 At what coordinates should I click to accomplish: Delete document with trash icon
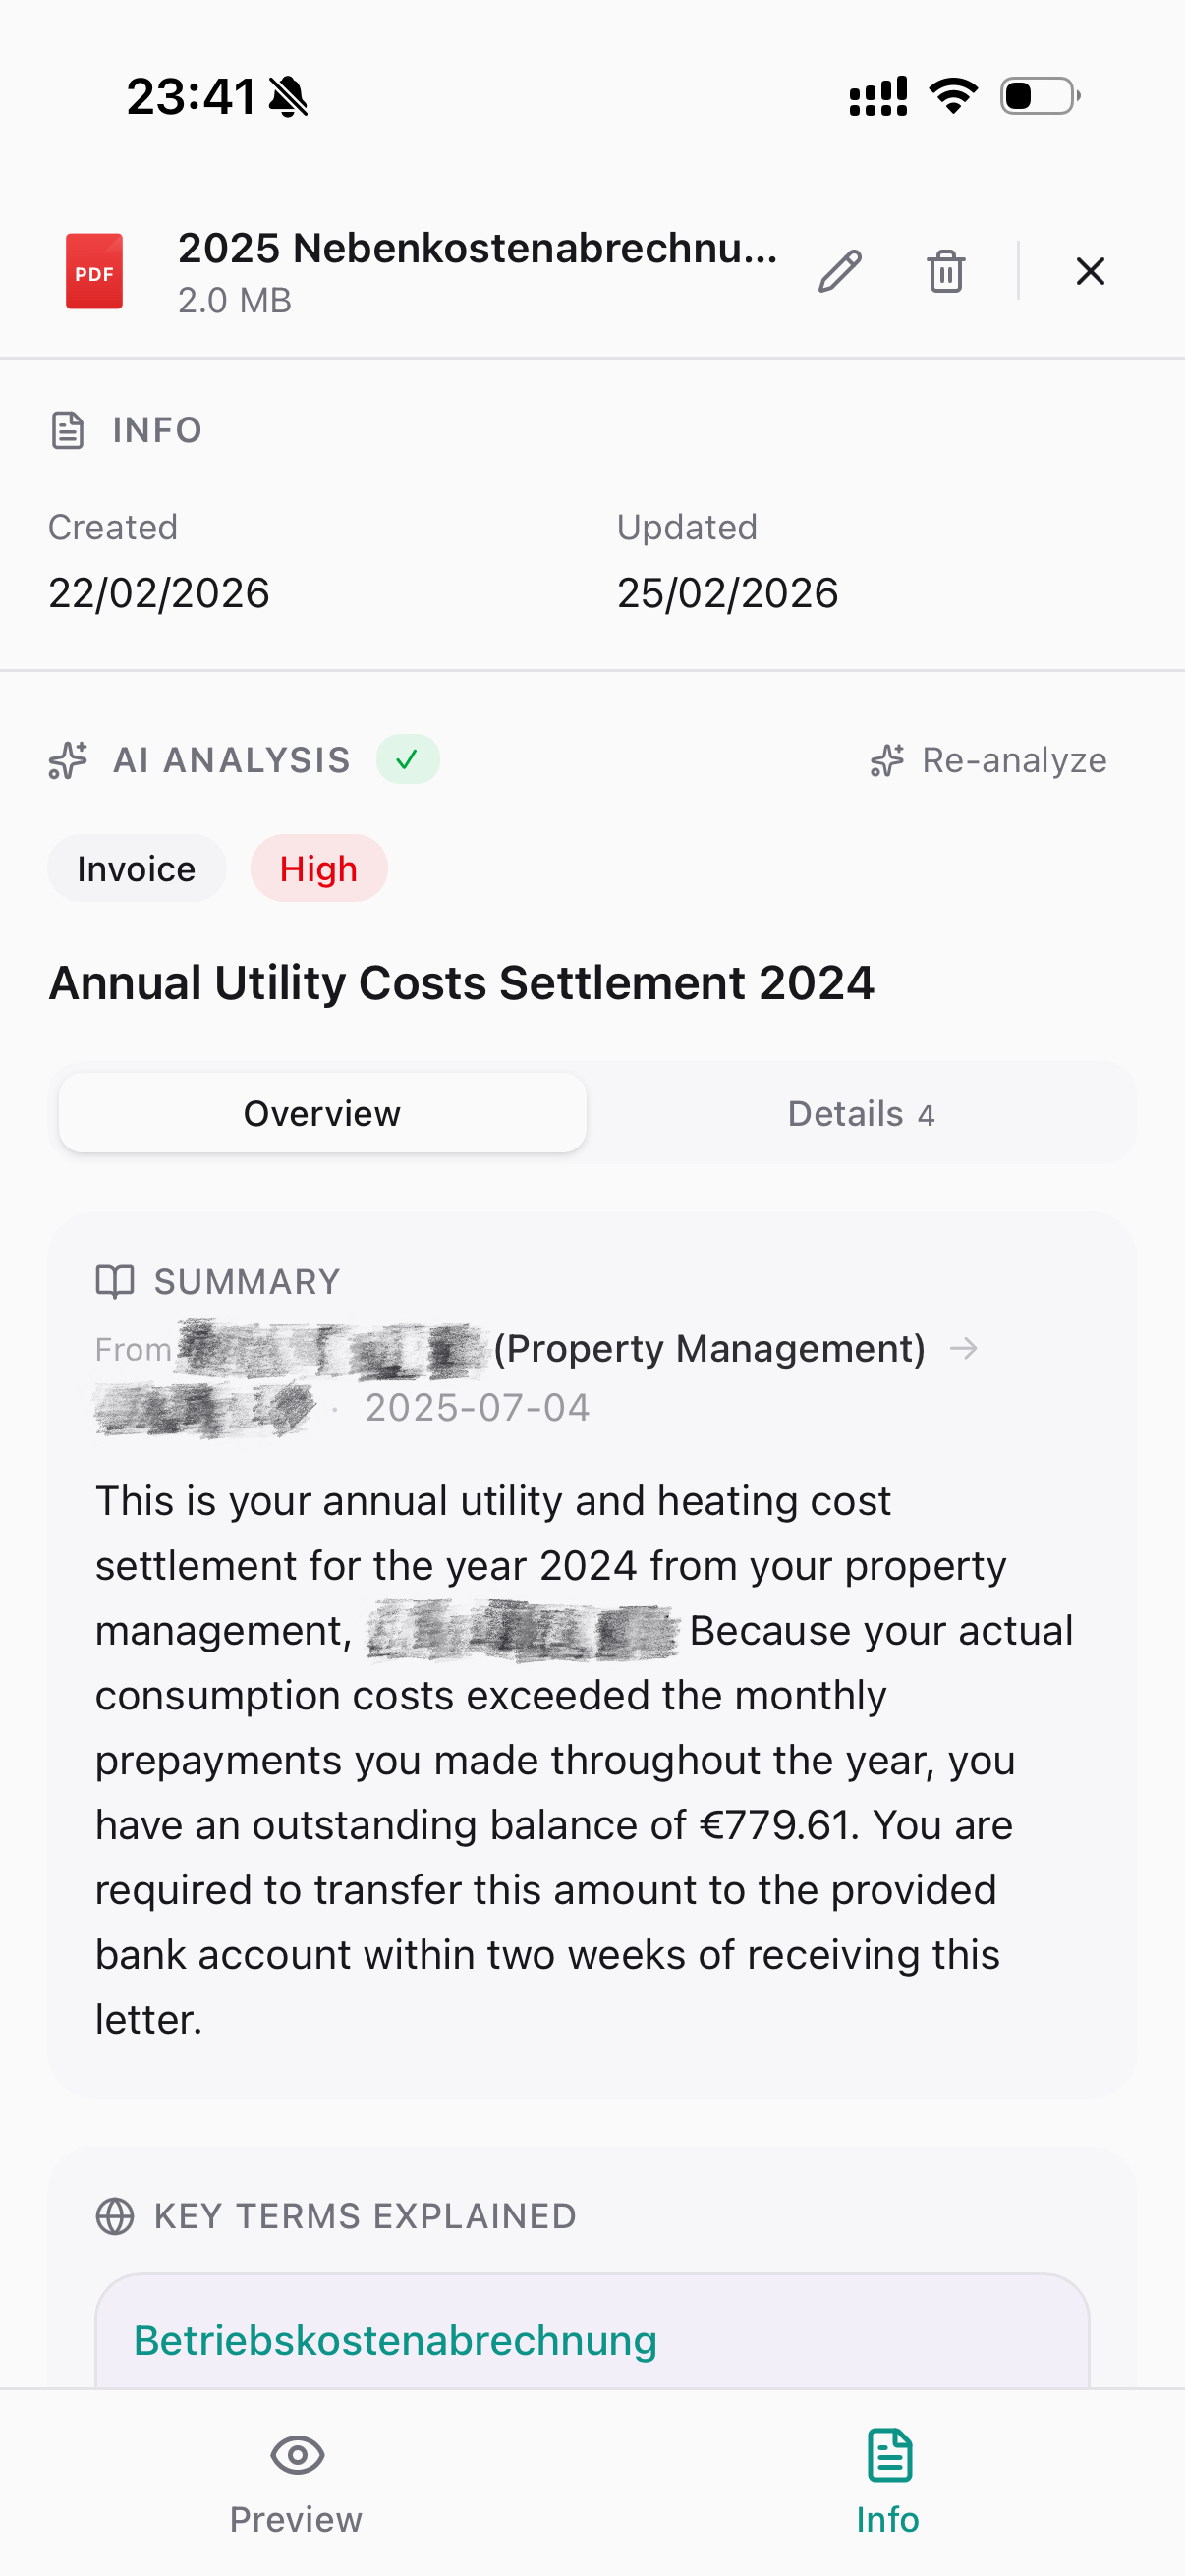945,271
